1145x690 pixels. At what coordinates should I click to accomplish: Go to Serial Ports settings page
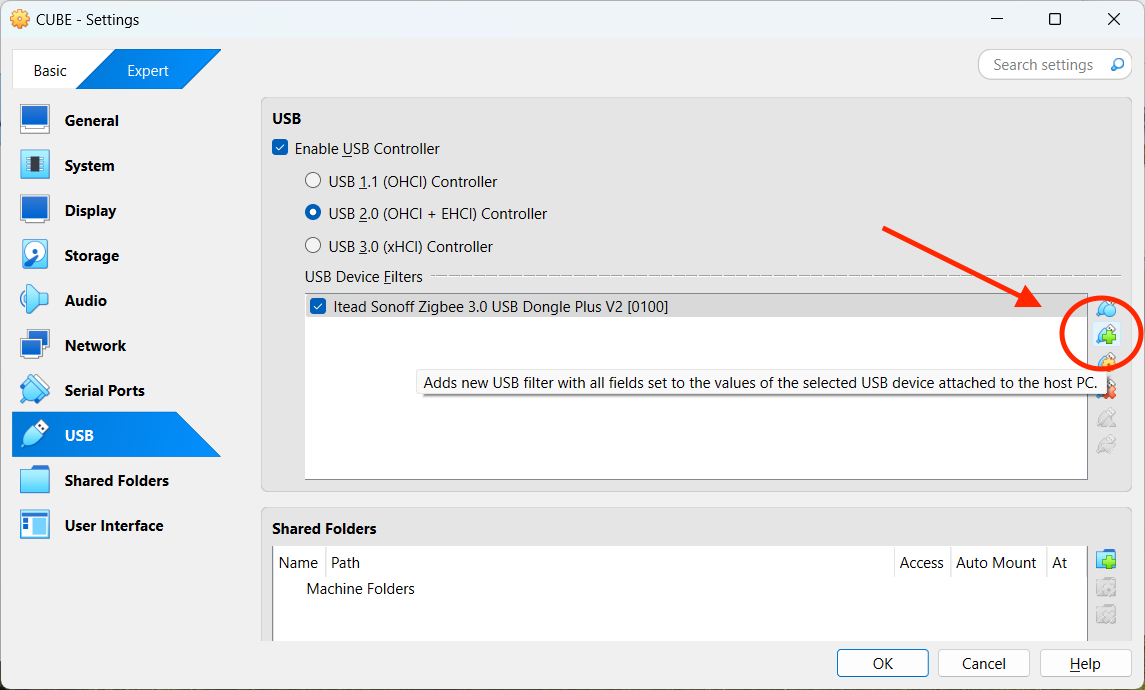pos(104,391)
